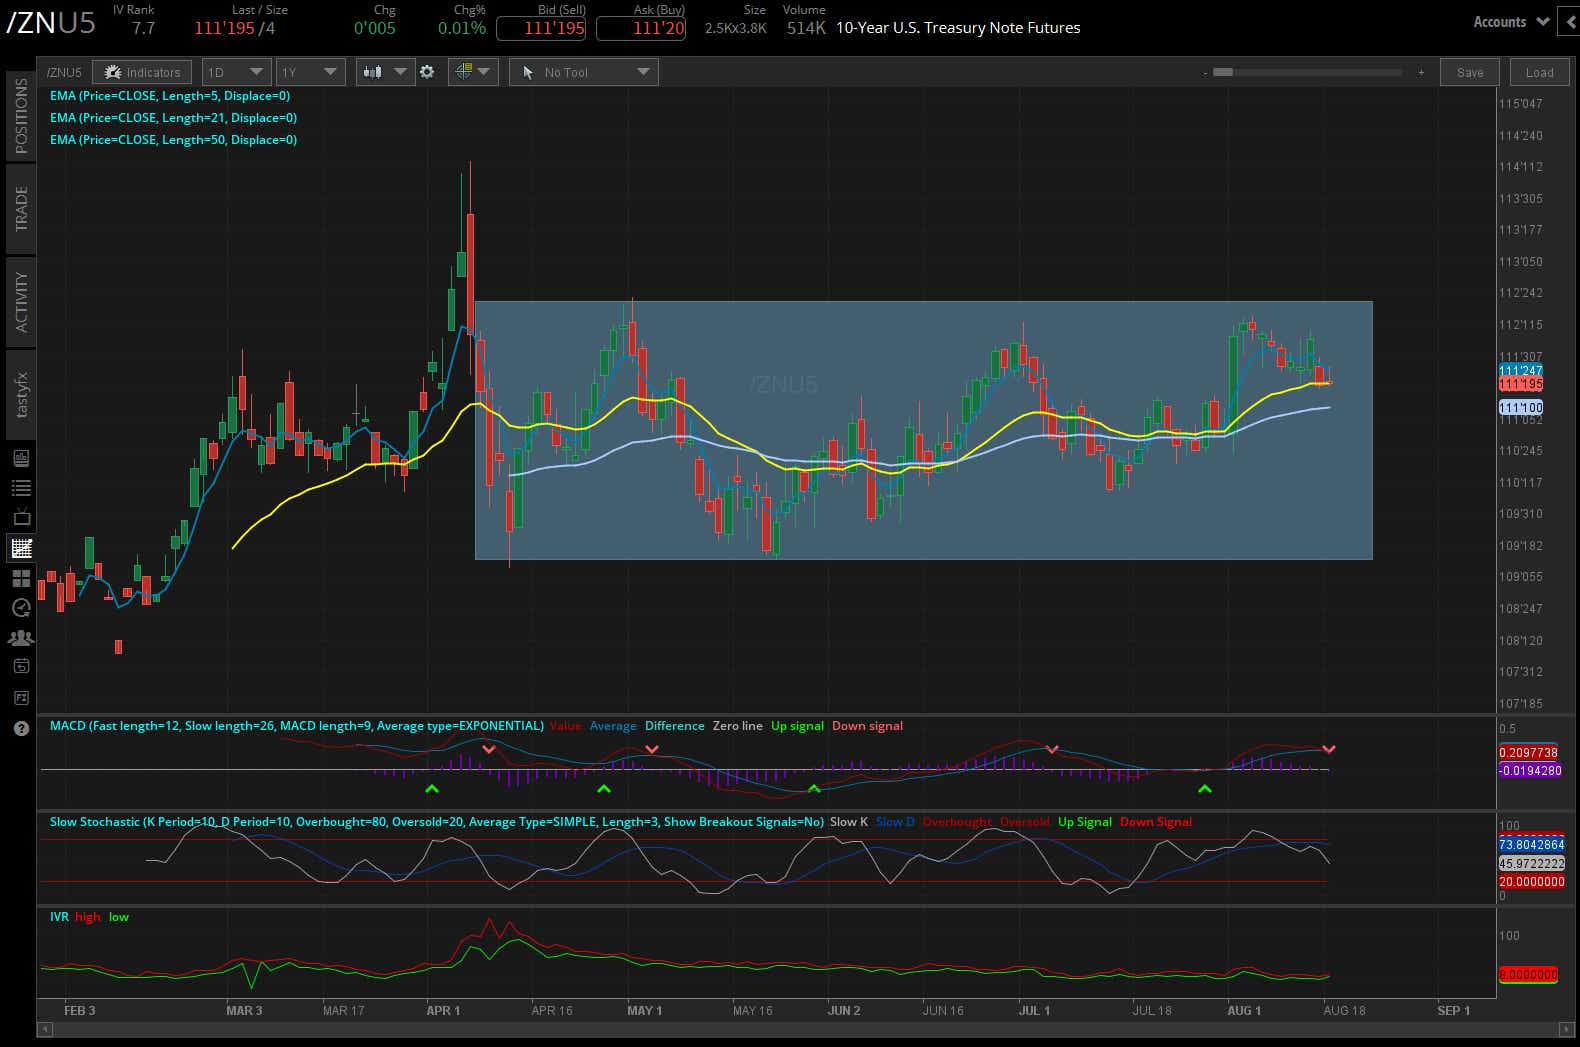Image resolution: width=1580 pixels, height=1047 pixels.
Task: Click the IVR study label
Action: pos(59,917)
